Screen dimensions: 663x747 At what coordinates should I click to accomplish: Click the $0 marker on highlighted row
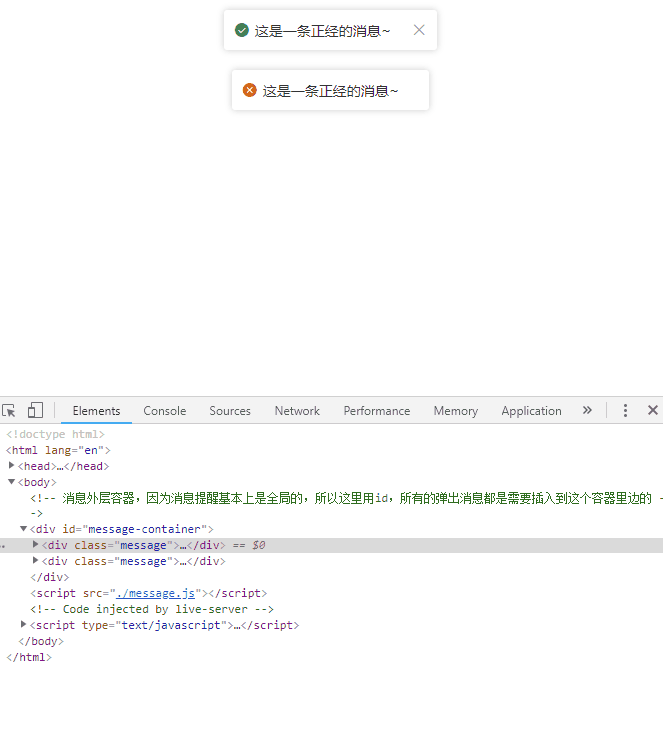point(259,545)
